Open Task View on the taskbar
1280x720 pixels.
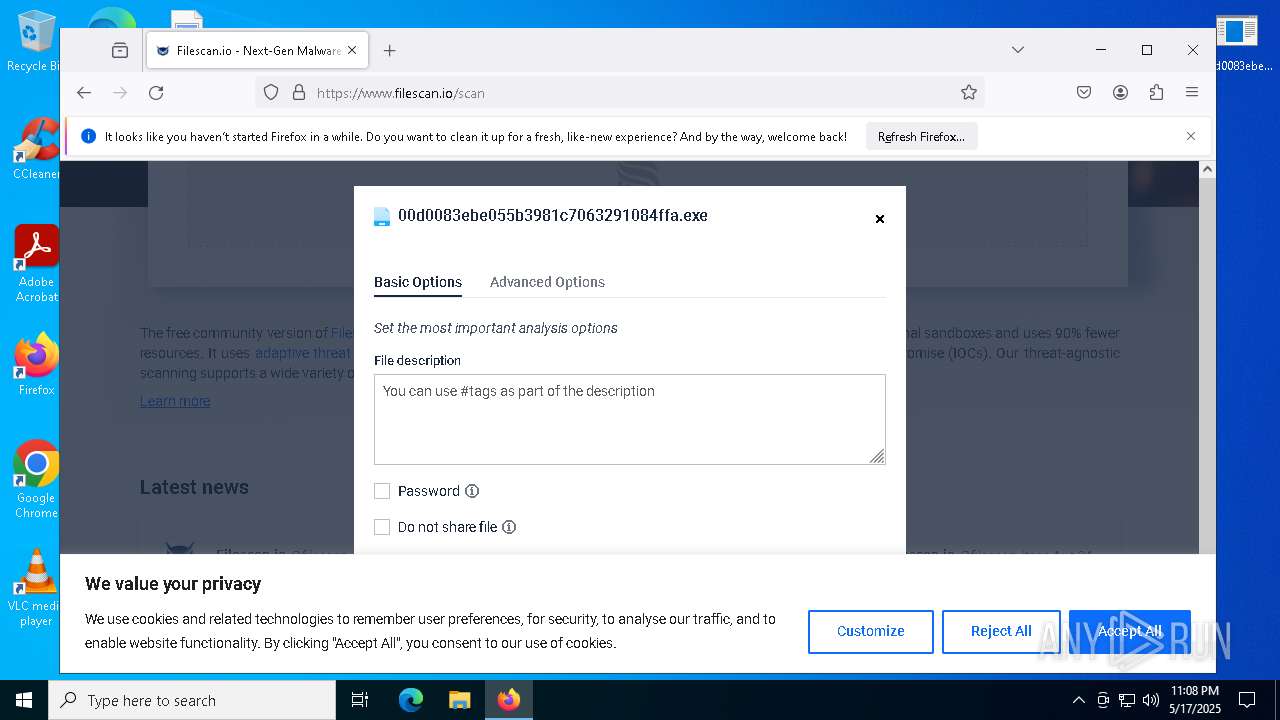click(x=360, y=700)
